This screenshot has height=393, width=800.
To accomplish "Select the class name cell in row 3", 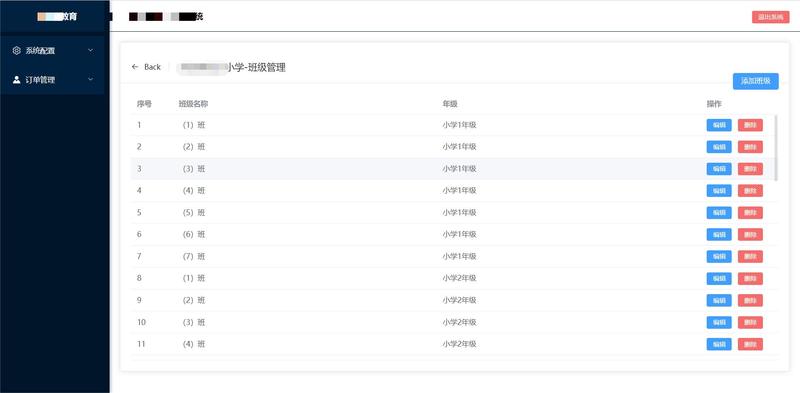I will [194, 169].
